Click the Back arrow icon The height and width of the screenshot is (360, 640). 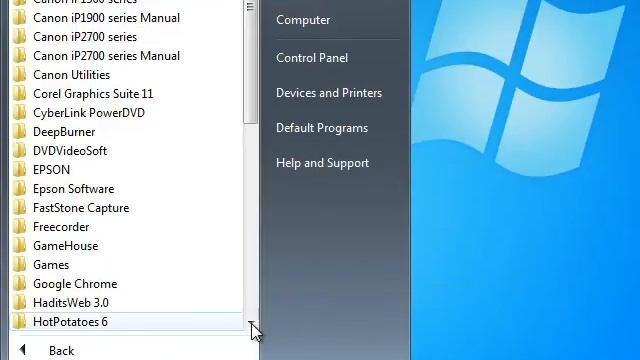(x=22, y=350)
